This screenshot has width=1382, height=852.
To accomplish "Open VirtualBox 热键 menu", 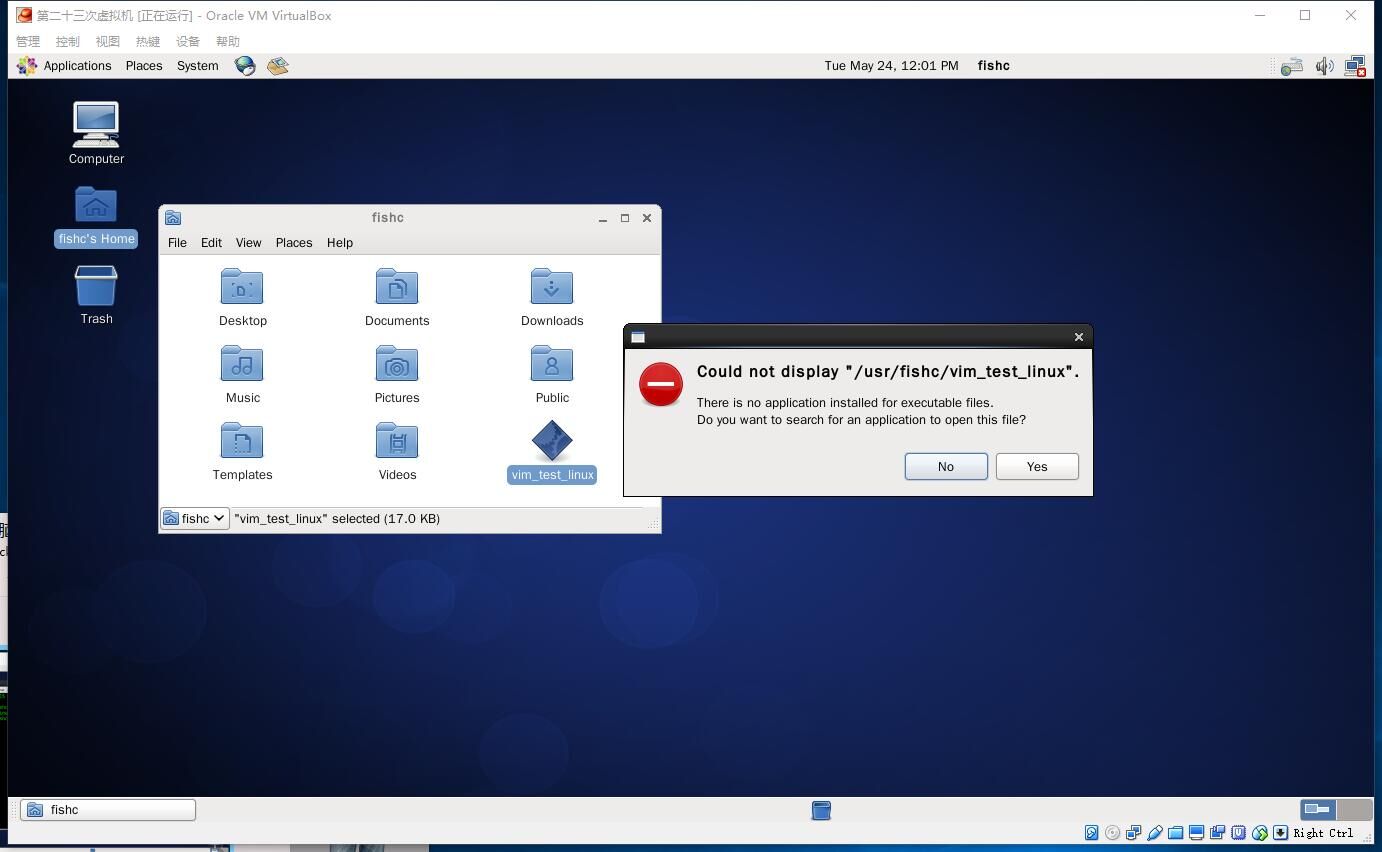I will pos(148,41).
